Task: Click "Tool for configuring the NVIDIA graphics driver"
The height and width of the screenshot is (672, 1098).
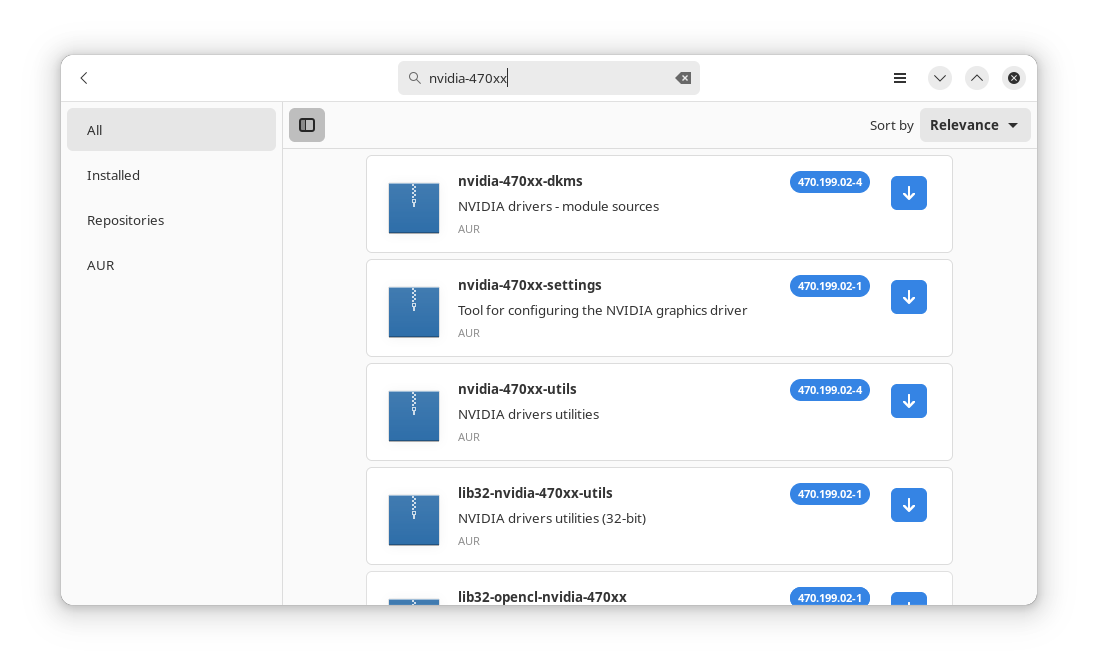Action: pyautogui.click(x=602, y=310)
